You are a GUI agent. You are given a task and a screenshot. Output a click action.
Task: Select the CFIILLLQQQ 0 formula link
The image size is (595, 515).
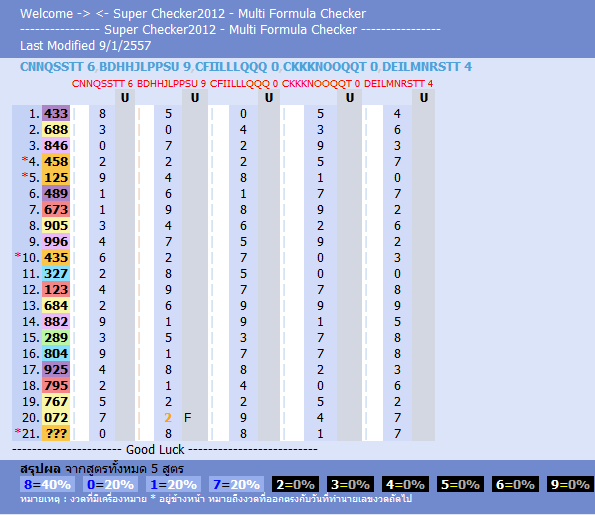pyautogui.click(x=237, y=67)
